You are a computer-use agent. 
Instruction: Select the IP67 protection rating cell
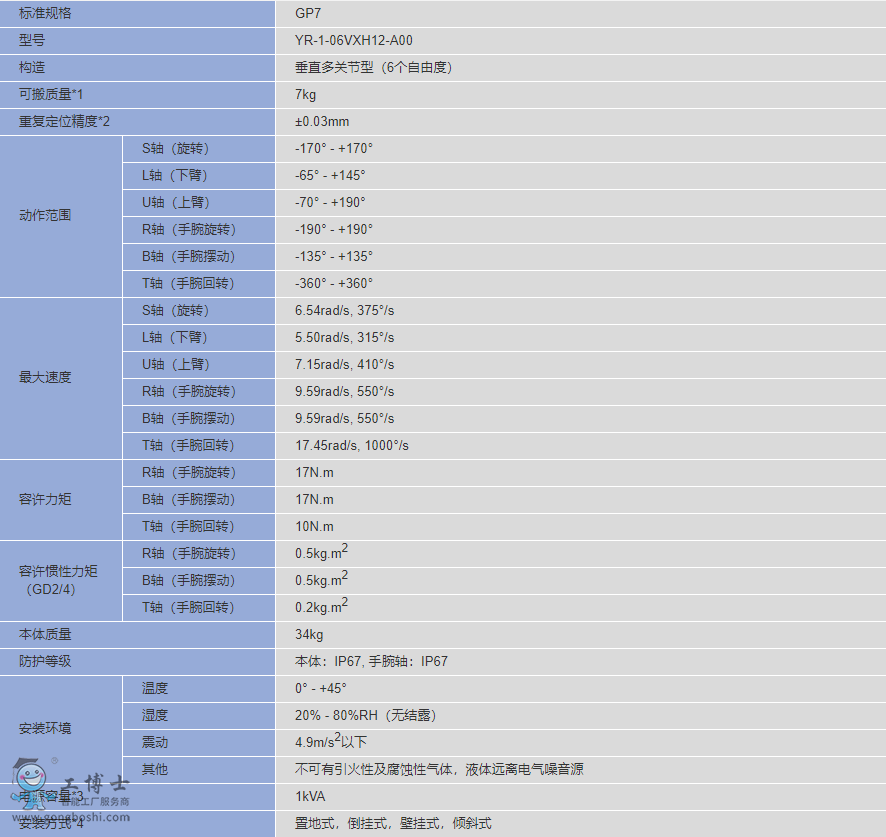(371, 662)
